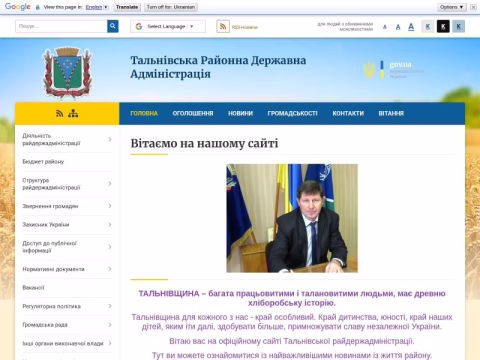This screenshot has height=360, width=480.
Task: Open the English language dropdown in translate bar
Action: point(97,7)
